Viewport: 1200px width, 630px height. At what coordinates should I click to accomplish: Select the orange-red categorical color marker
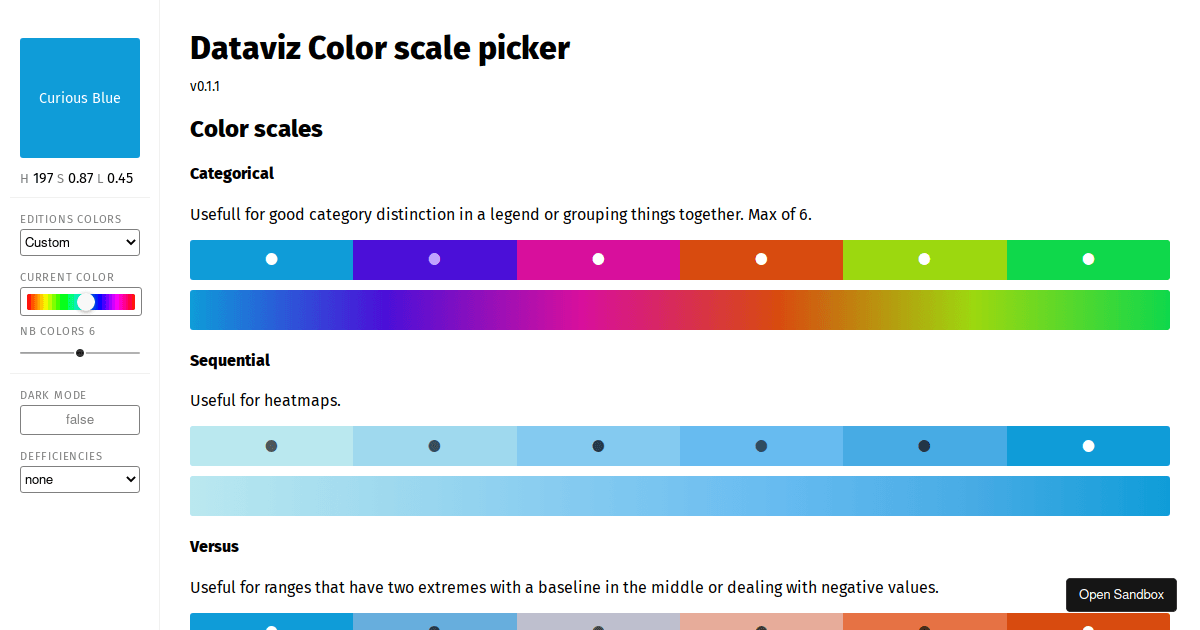[x=761, y=259]
